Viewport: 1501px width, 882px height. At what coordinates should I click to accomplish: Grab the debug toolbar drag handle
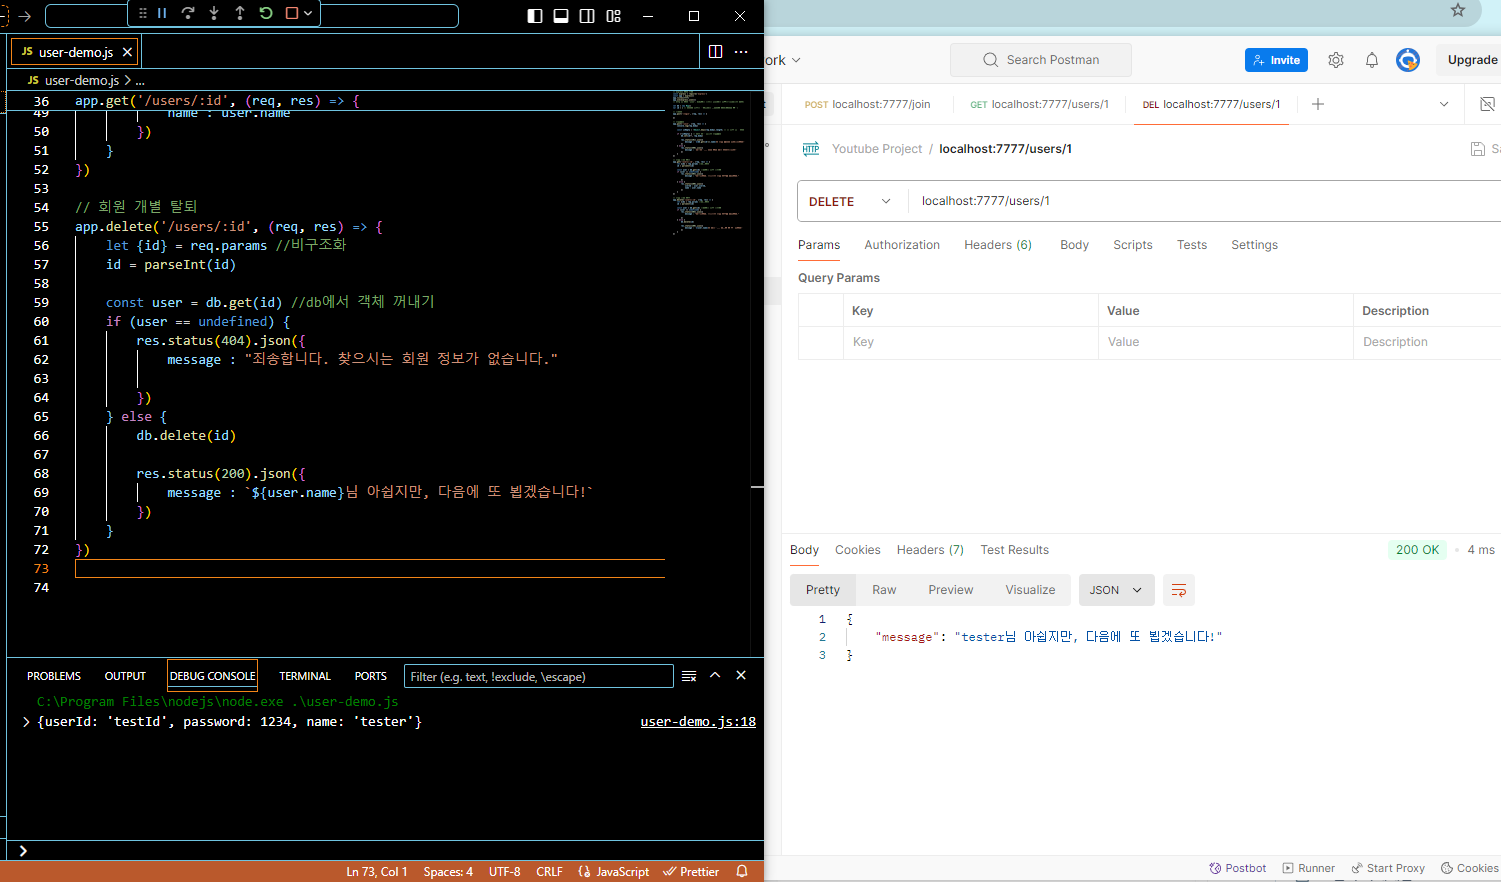(x=143, y=13)
